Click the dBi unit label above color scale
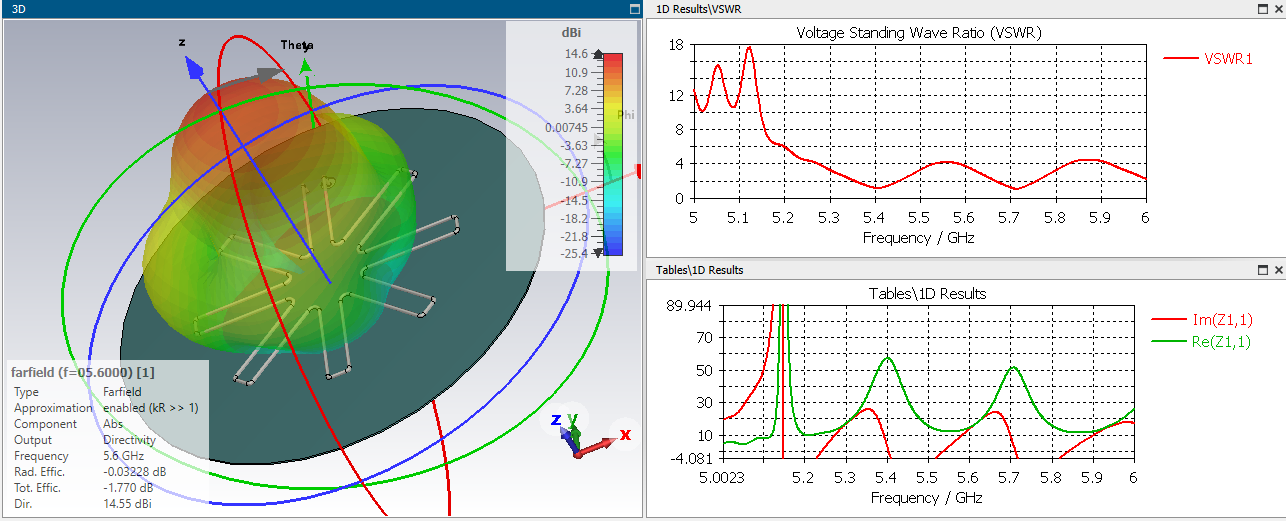Image resolution: width=1286 pixels, height=521 pixels. [573, 33]
